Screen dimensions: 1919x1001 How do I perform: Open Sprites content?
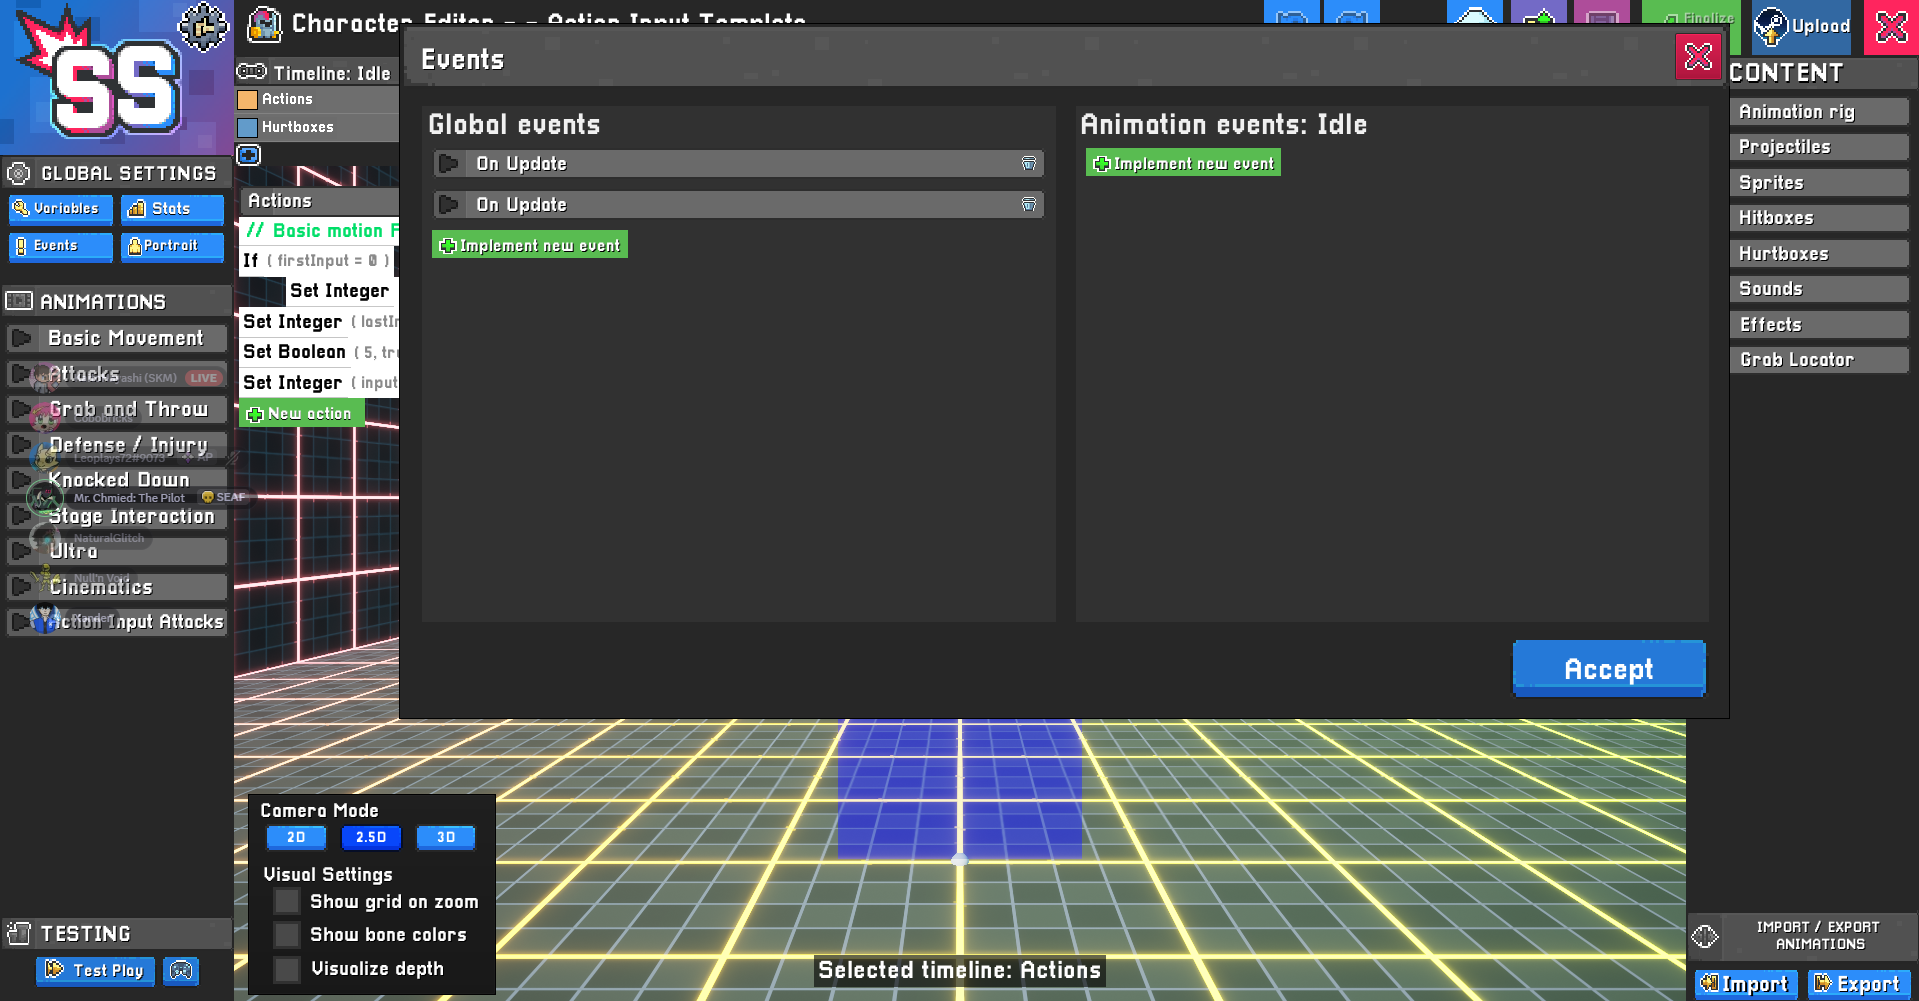pos(1819,183)
